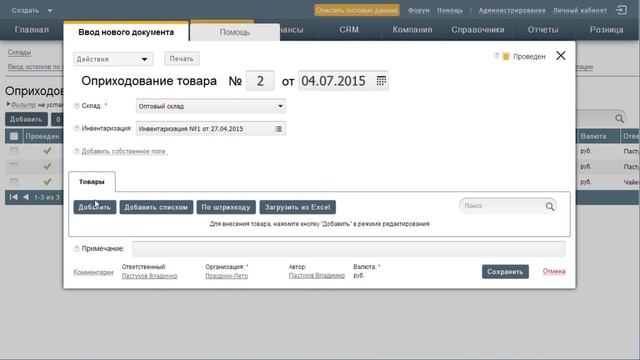Check the first row checkbox in background table
The height and width of the screenshot is (360, 640).
(14, 151)
